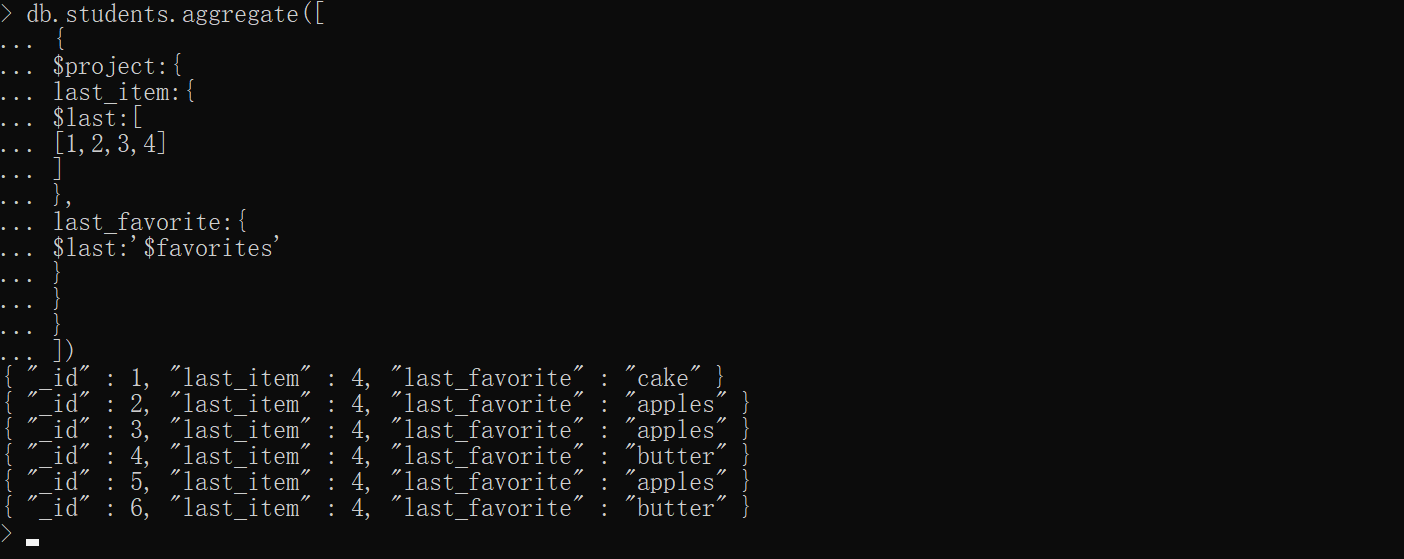This screenshot has width=1404, height=559.
Task: Click the [1,2,3,4] array literal
Action: (x=110, y=146)
